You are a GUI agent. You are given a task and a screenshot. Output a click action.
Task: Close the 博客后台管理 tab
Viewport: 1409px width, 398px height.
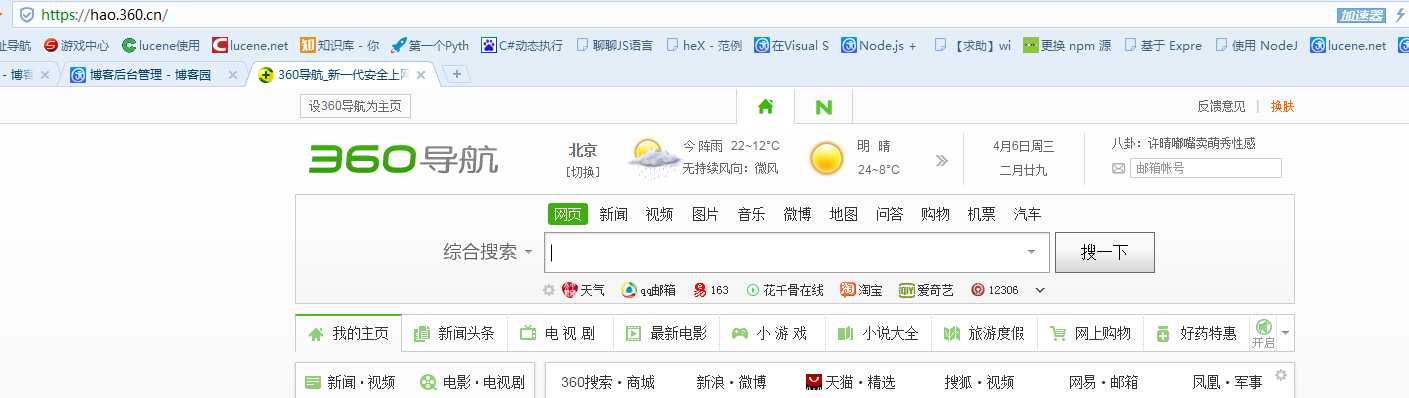coord(233,75)
